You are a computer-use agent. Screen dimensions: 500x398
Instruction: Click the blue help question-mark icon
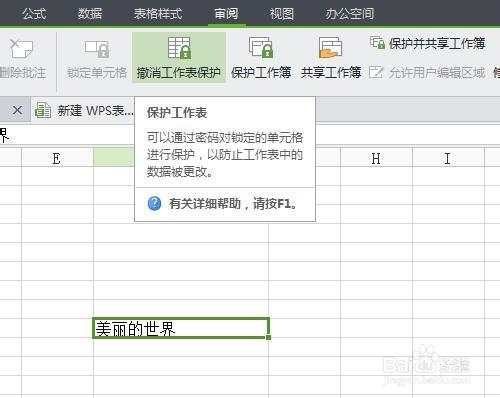[x=154, y=203]
